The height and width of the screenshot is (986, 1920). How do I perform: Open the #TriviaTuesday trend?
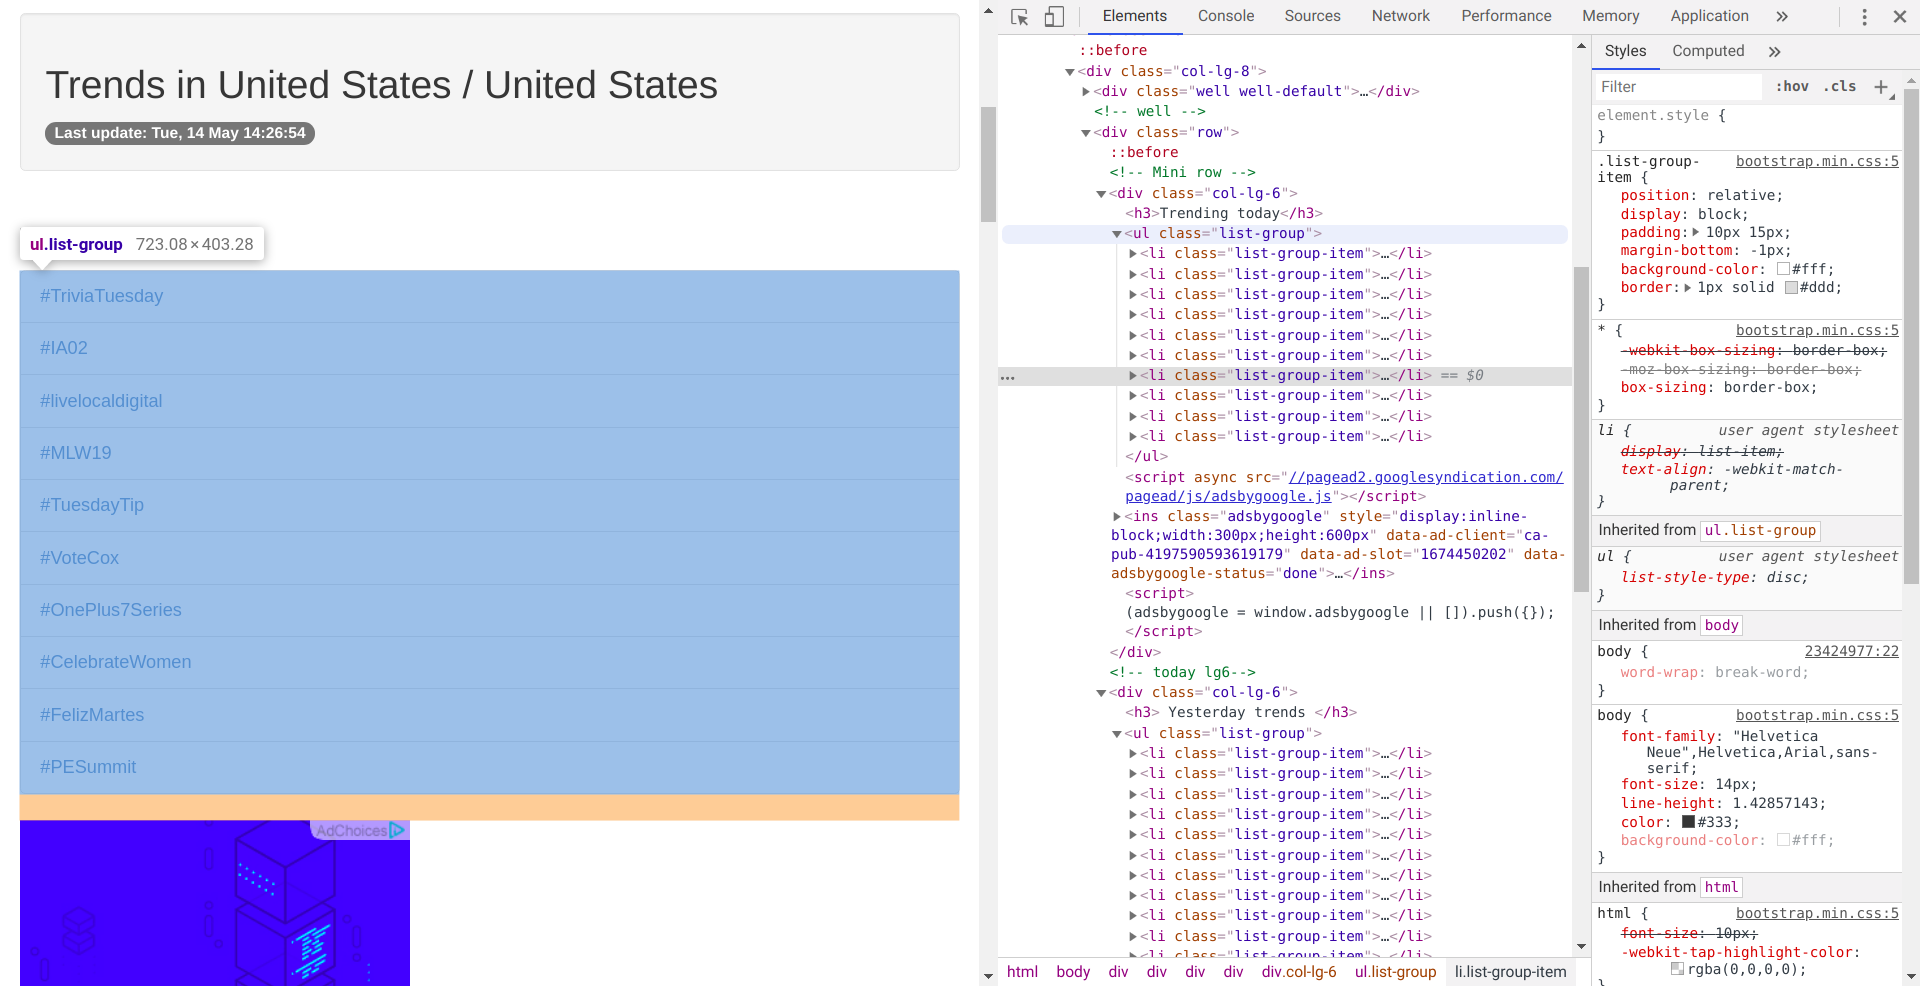point(101,296)
